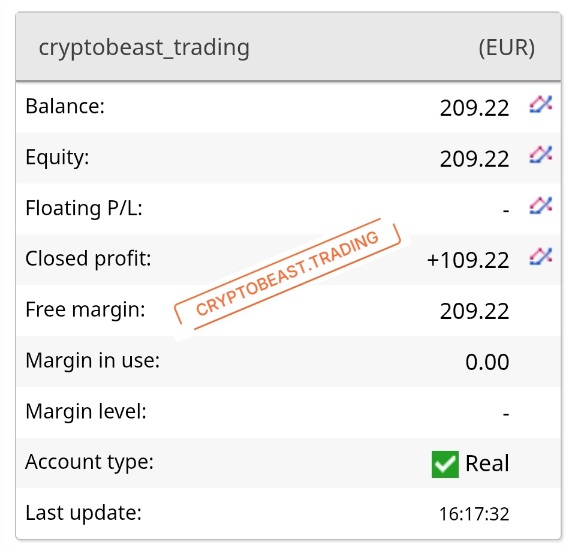Click the Balance value 209.22
572x548 pixels.
(474, 108)
